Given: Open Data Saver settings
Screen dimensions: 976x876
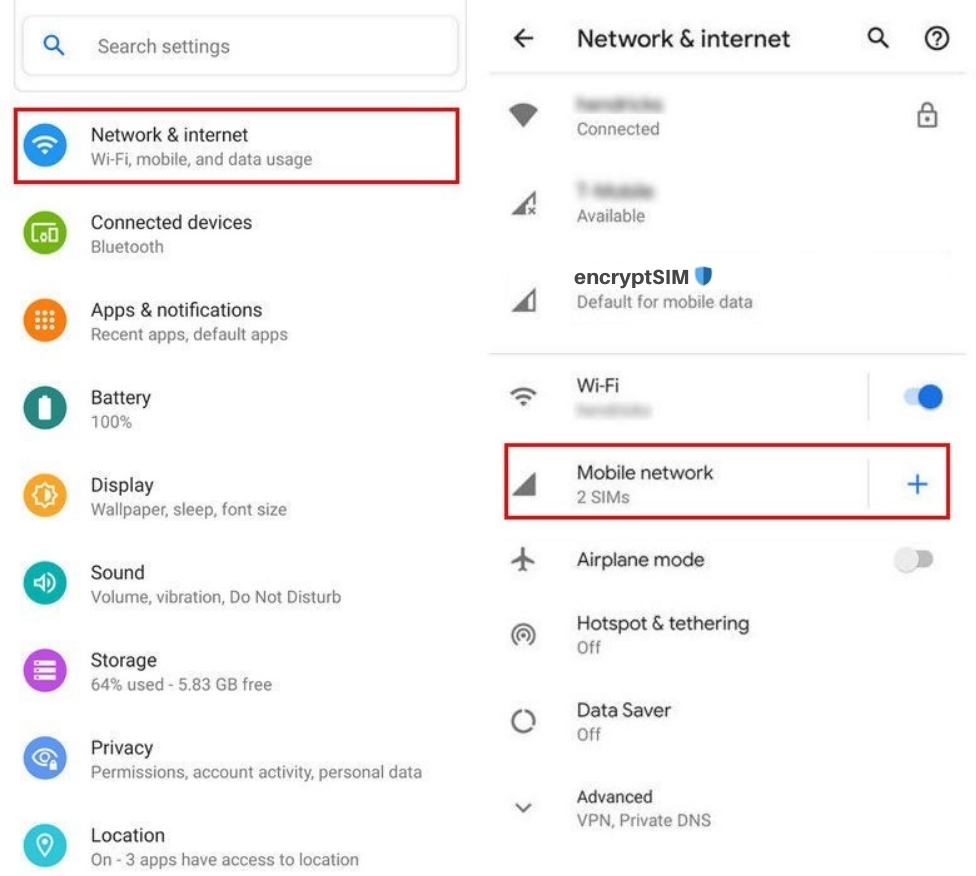Looking at the screenshot, I should (x=623, y=721).
